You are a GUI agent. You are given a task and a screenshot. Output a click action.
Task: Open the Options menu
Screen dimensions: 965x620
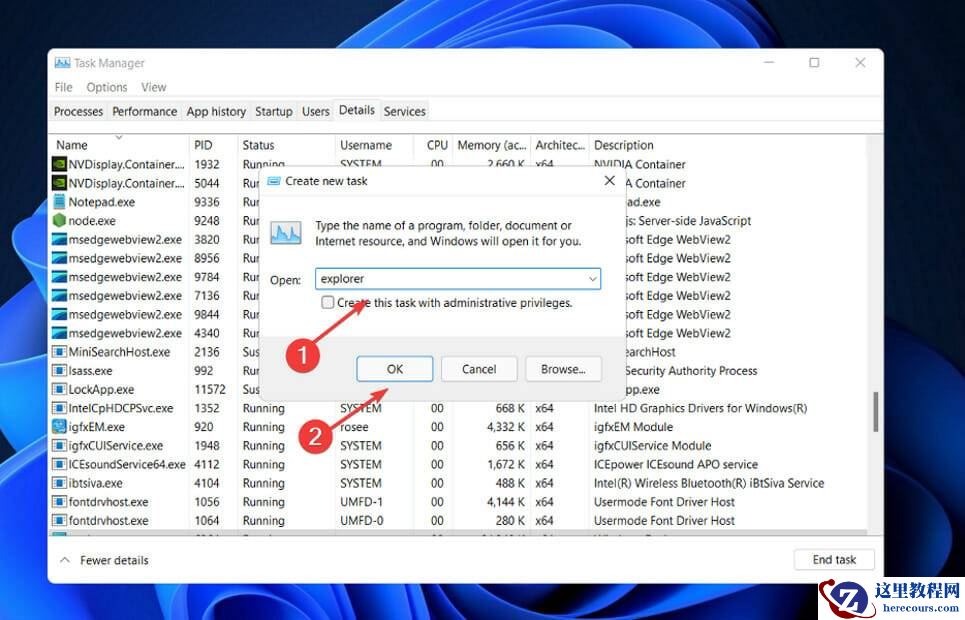106,87
